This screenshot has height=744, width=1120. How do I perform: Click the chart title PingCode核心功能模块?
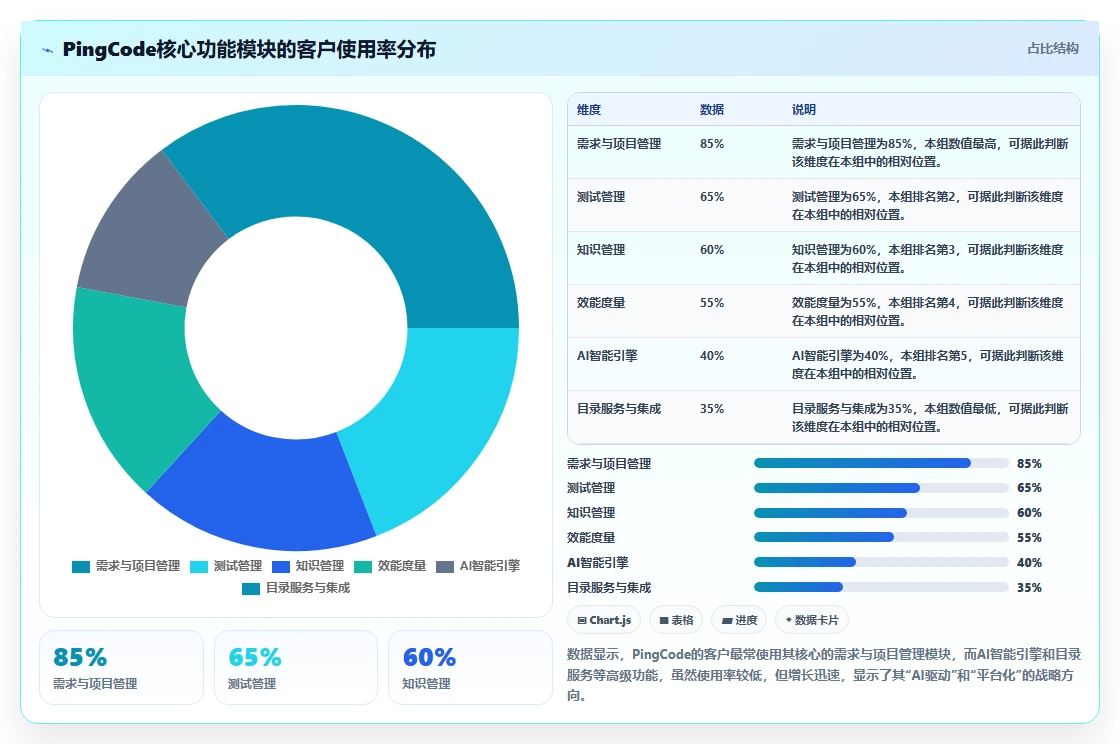249,49
